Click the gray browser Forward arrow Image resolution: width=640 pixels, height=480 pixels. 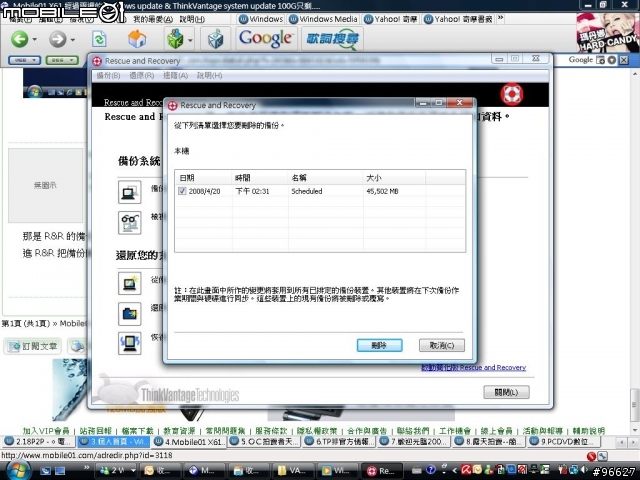[58, 40]
